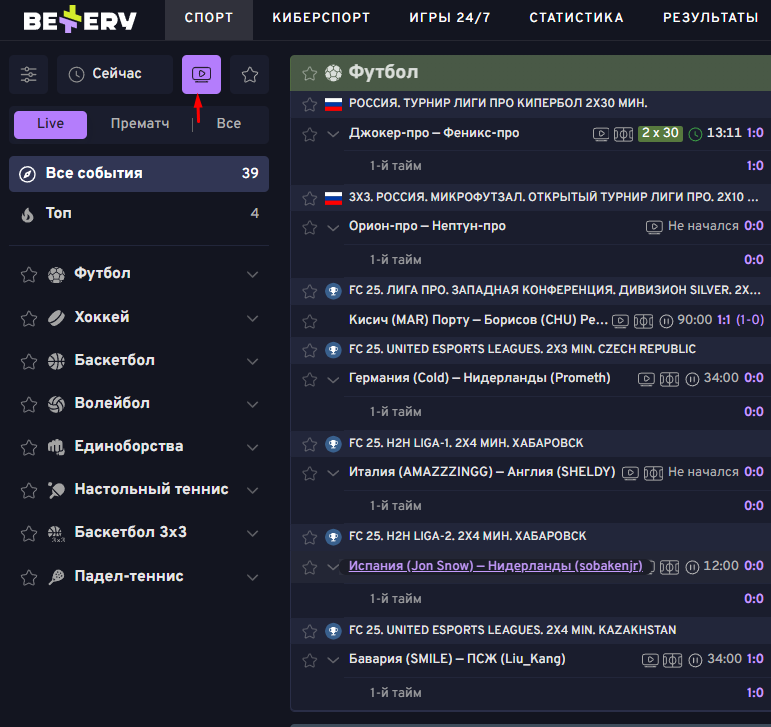Collapse Италия (AMAZZZINGG) – Англия match details
Viewport: 771px width, 727px height.
coord(333,473)
